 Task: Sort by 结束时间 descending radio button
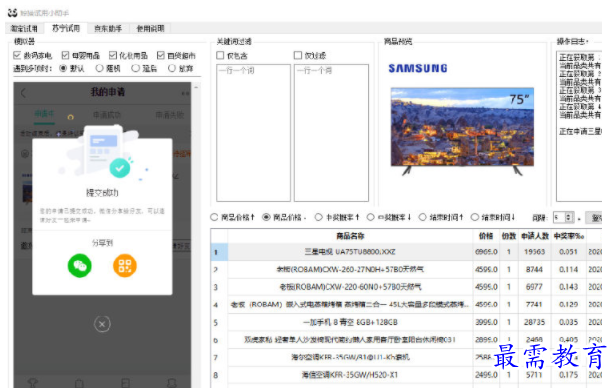[475, 217]
